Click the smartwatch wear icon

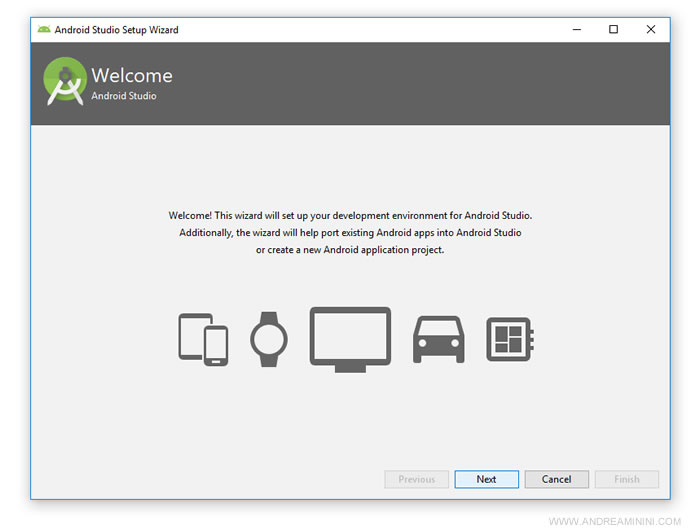pos(269,339)
